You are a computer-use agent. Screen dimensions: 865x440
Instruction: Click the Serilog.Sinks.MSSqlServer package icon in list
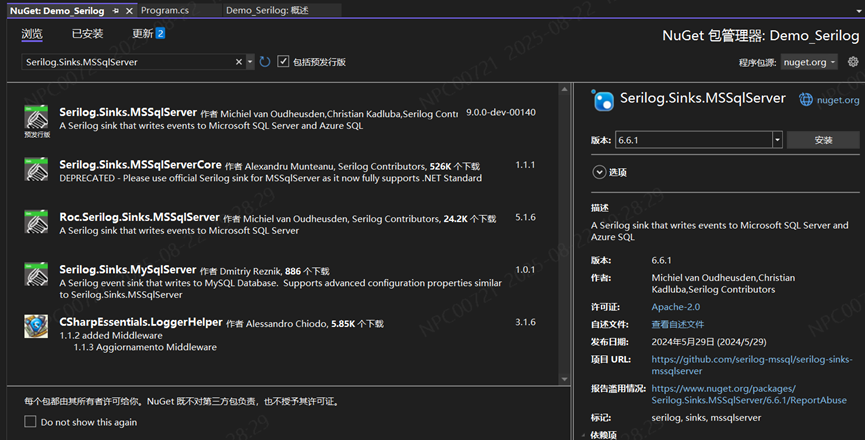[36, 117]
